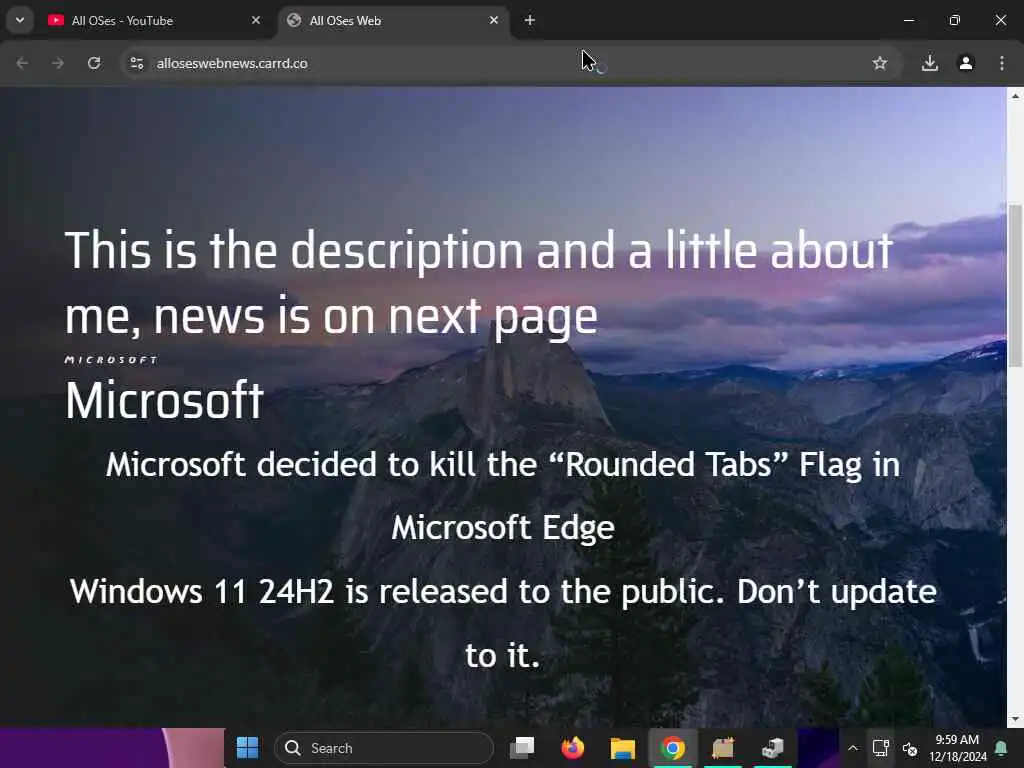This screenshot has height=768, width=1024.
Task: Close the All OSes - YouTube tab
Action: point(256,20)
